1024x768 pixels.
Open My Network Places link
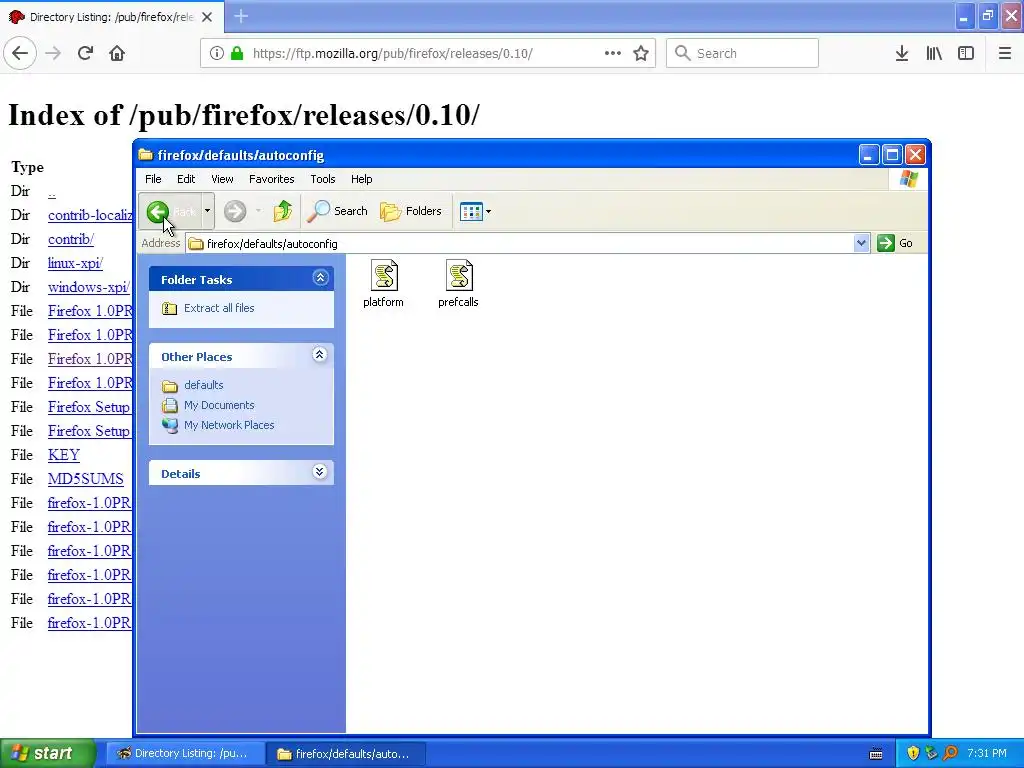click(229, 425)
